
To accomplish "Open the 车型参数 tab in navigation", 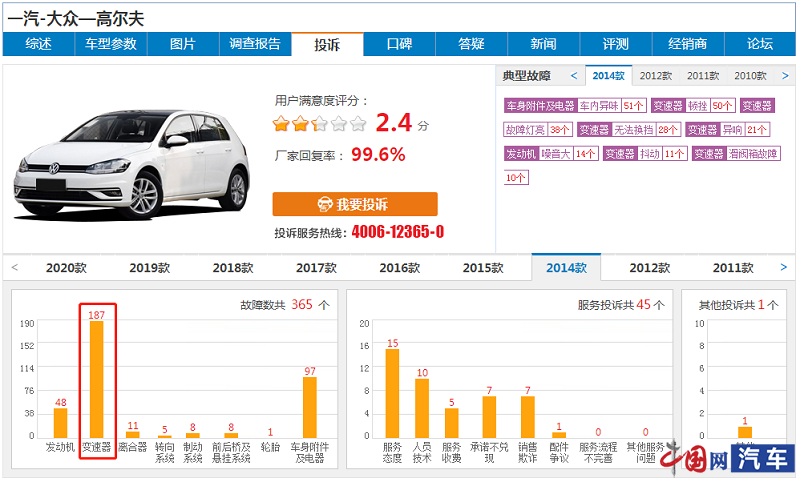I will (x=110, y=44).
